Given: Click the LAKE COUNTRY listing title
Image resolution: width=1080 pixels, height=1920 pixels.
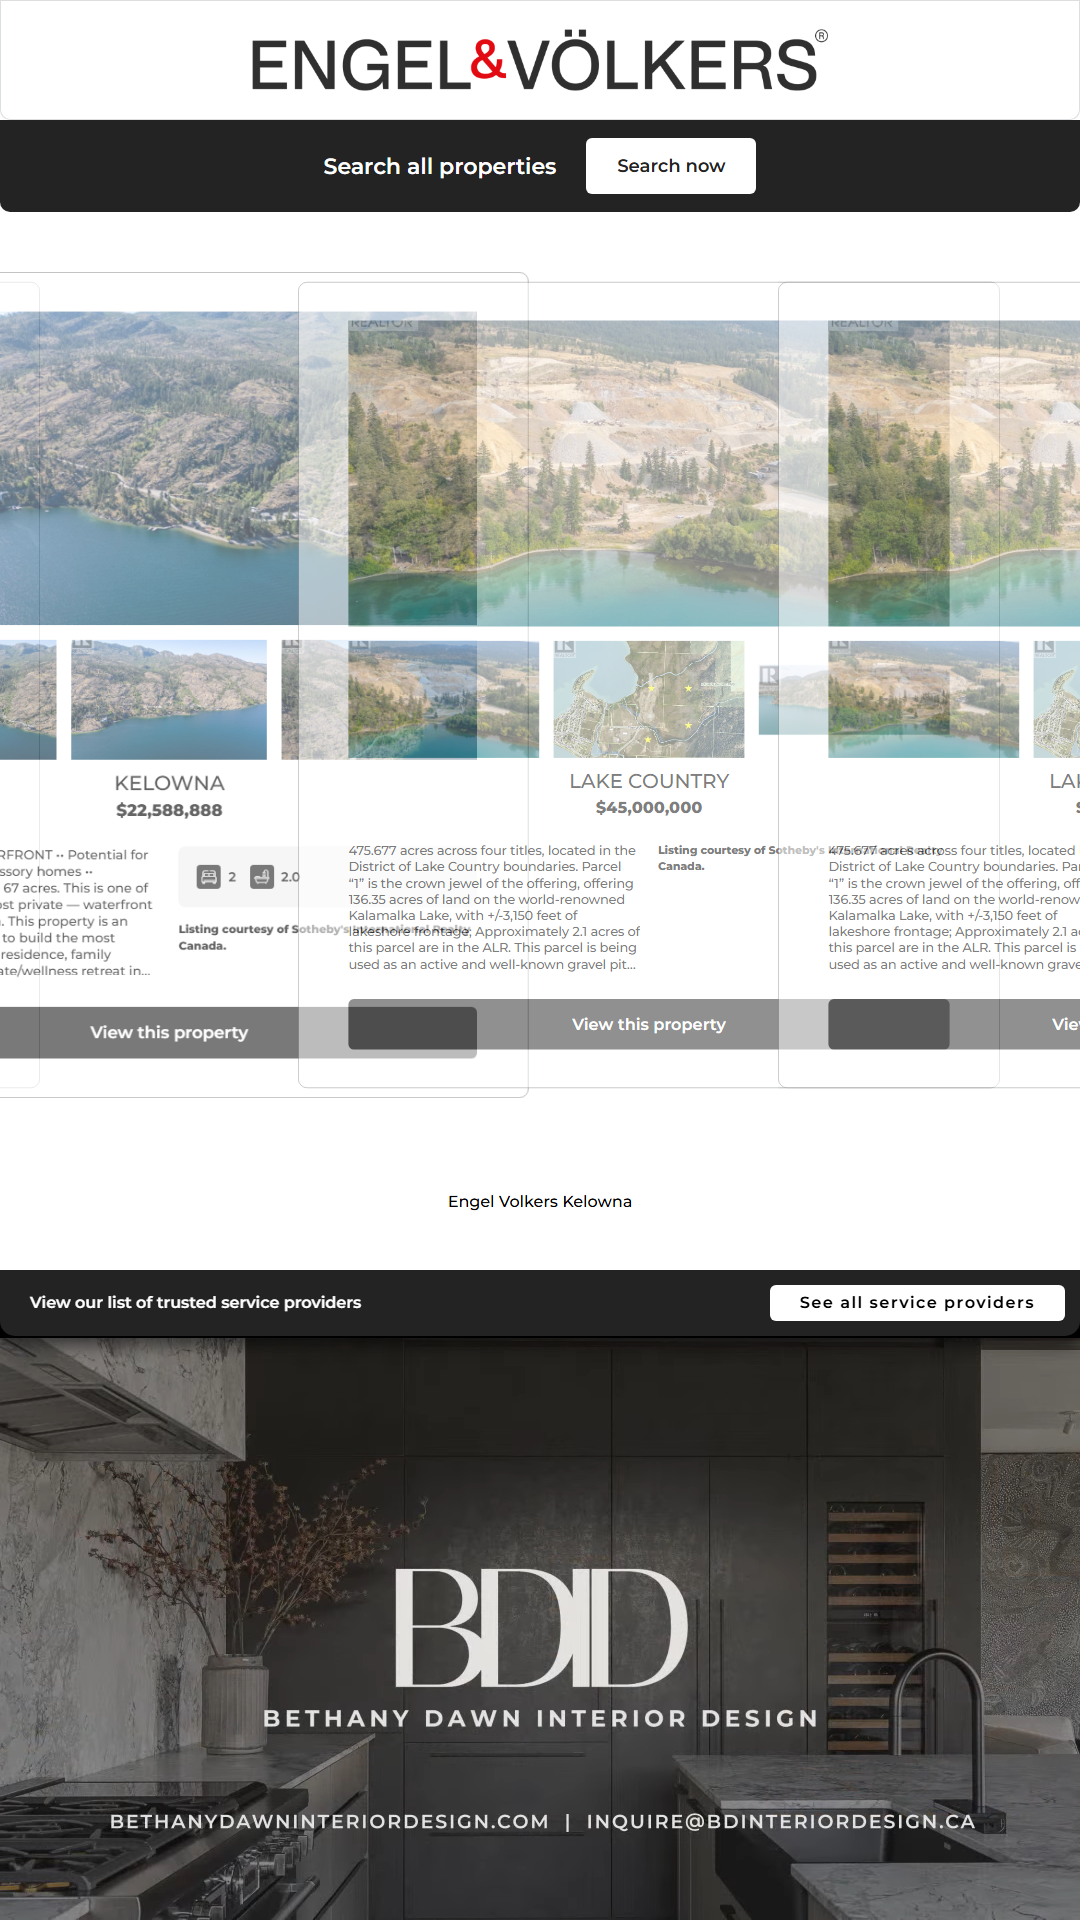Looking at the screenshot, I should pyautogui.click(x=648, y=781).
